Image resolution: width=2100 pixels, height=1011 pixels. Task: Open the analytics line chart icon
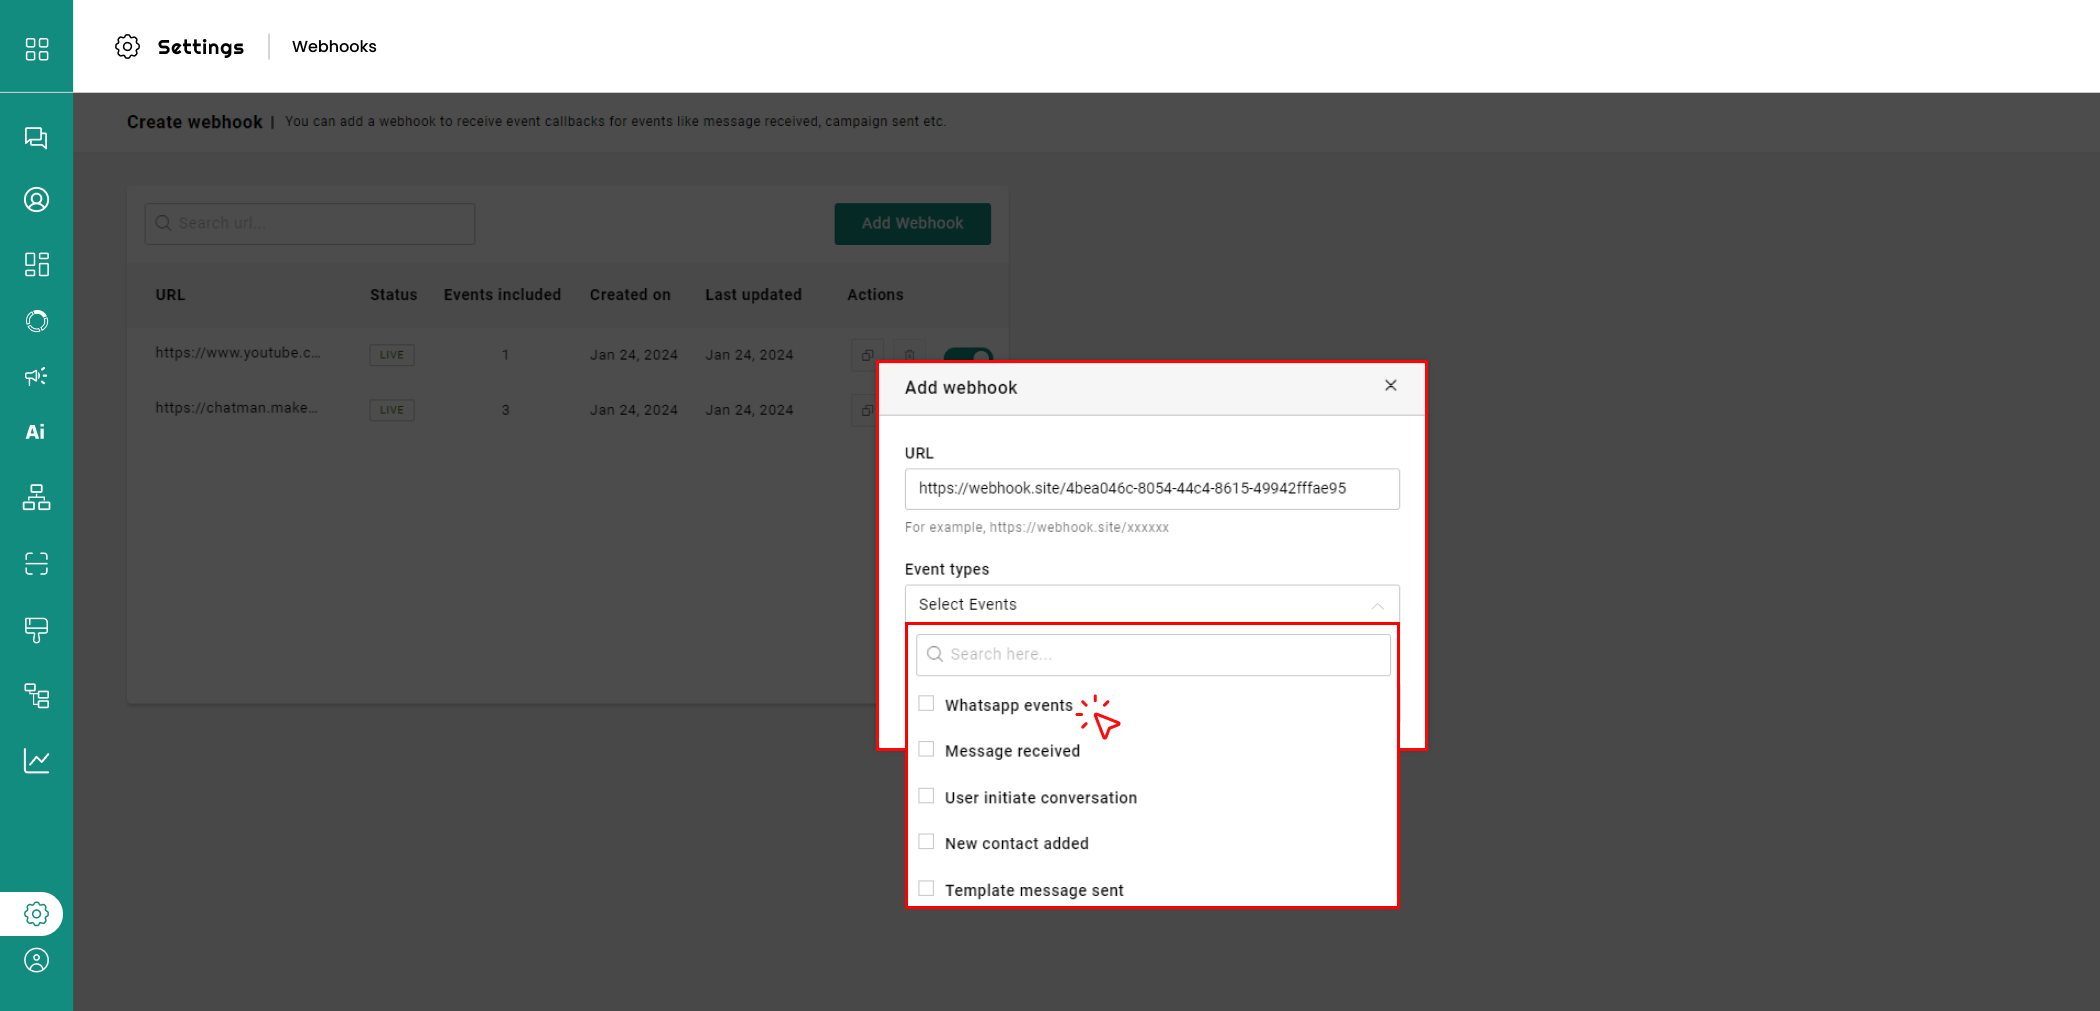click(x=36, y=761)
